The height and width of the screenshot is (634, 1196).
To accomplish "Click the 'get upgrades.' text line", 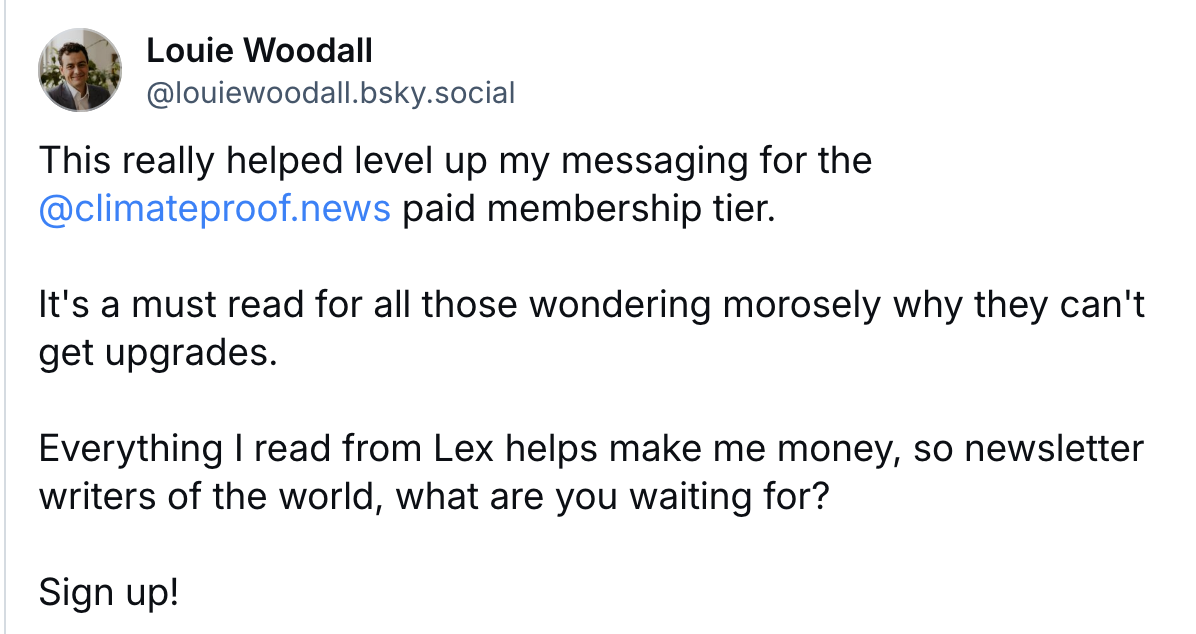I will (x=158, y=353).
